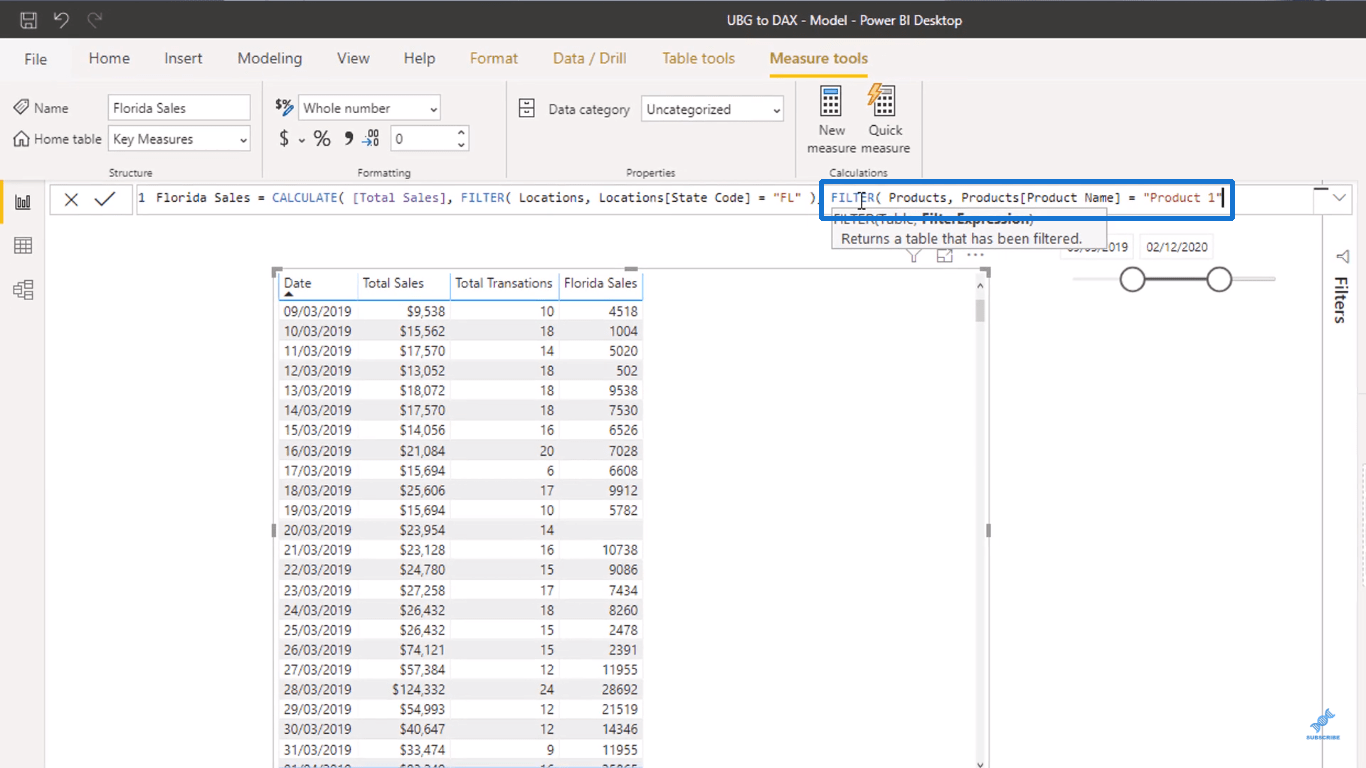Switch to Model view in sidebar

click(22, 290)
